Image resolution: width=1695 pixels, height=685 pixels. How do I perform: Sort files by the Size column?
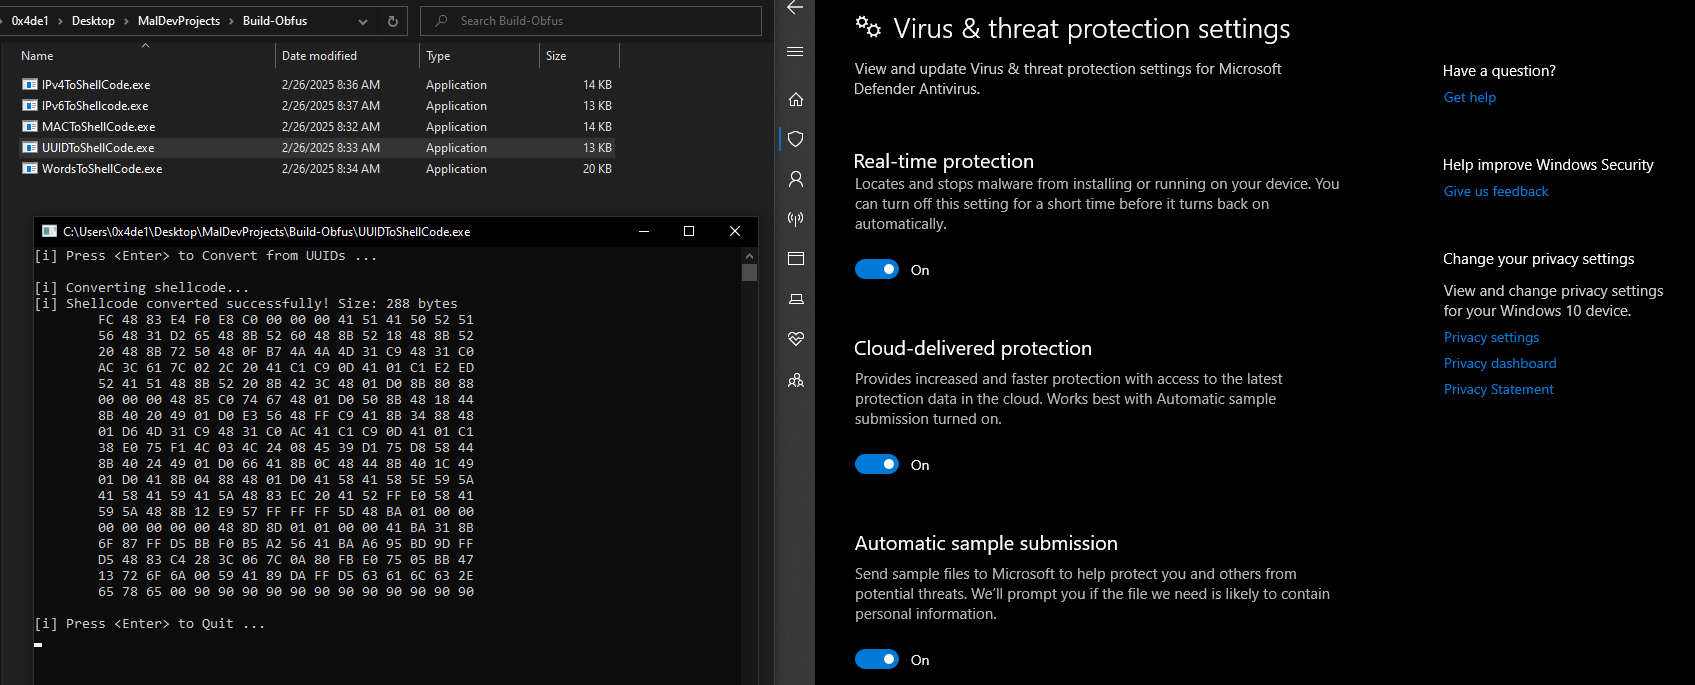[x=579, y=56]
